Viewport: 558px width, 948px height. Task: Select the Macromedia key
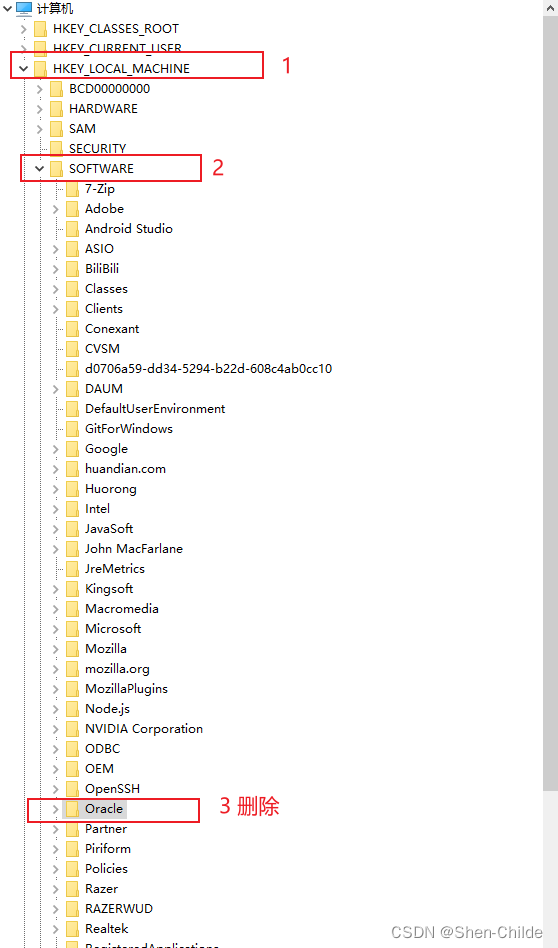tap(122, 609)
